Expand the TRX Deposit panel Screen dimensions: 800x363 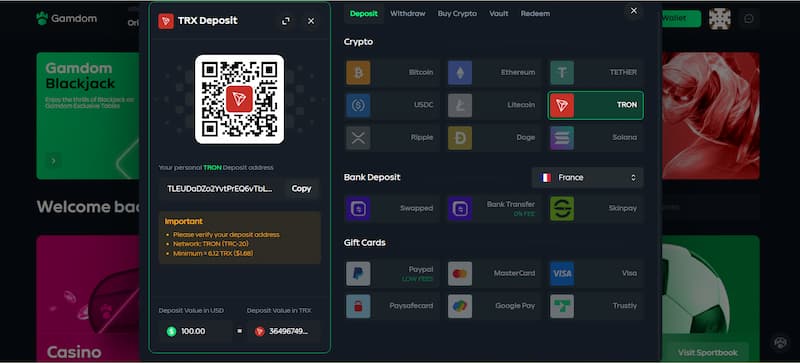pyautogui.click(x=286, y=21)
